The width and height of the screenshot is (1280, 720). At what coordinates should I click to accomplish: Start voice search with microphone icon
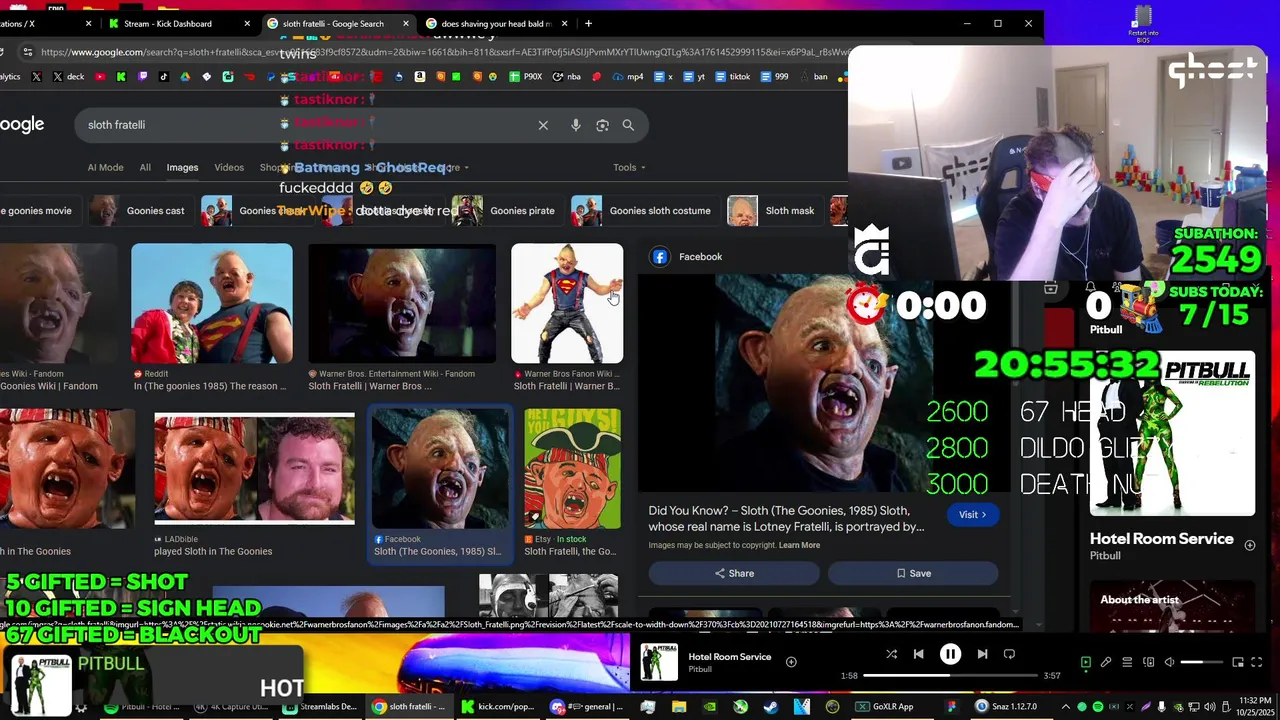pyautogui.click(x=575, y=125)
